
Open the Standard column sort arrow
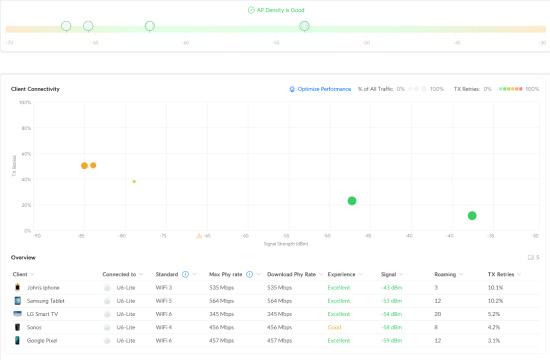(x=194, y=274)
